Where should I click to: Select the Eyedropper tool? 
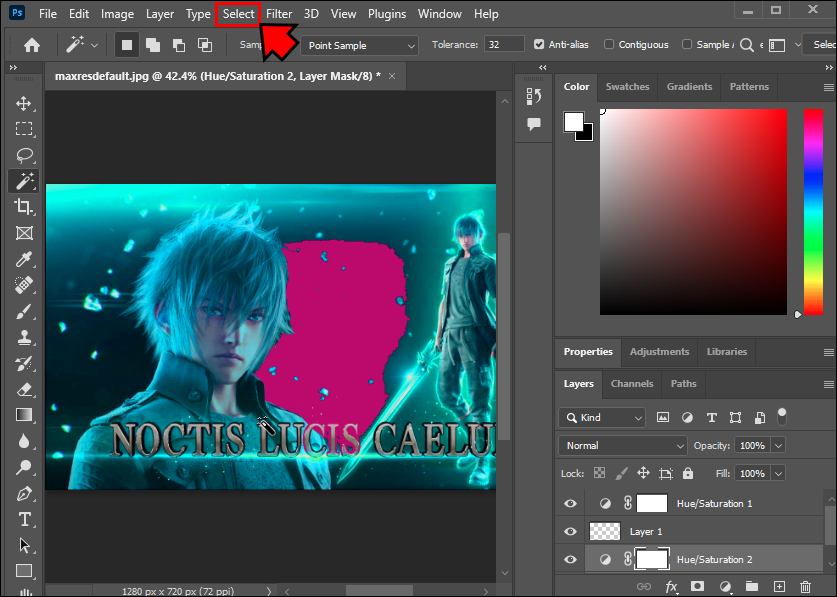pos(24,260)
